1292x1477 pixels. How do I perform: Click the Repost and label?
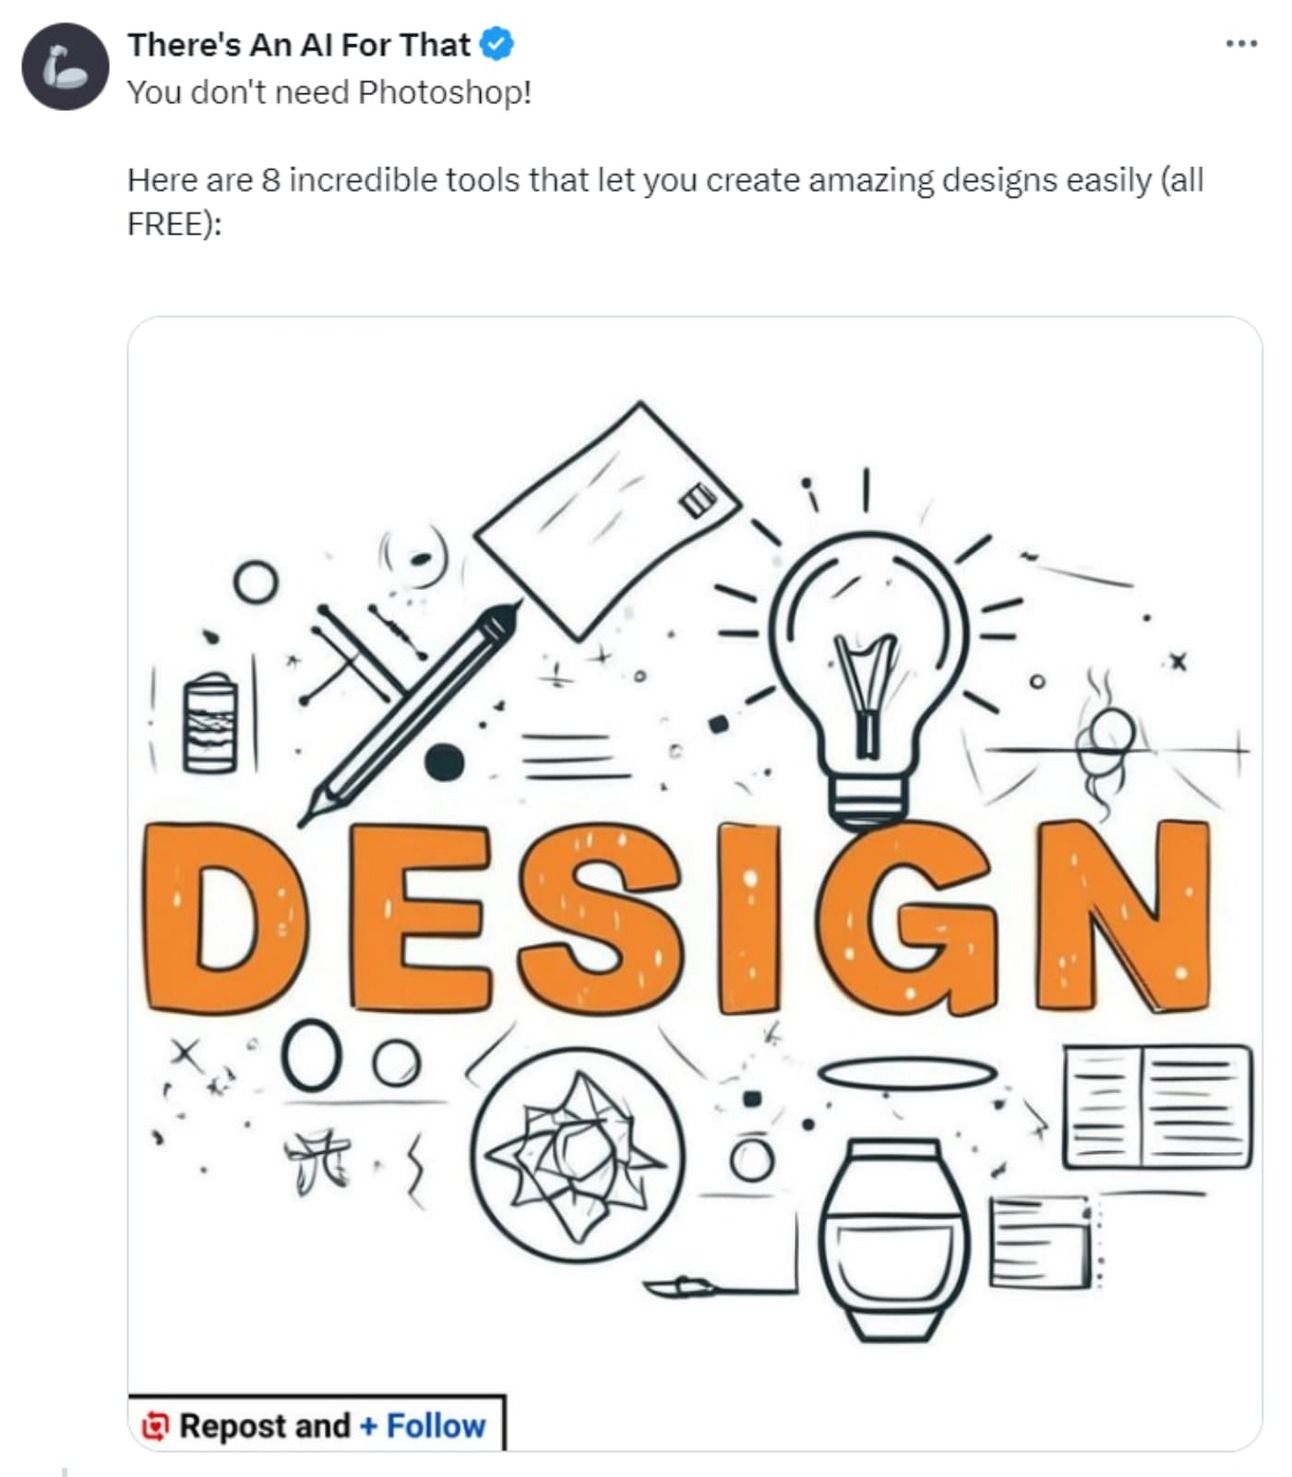click(265, 1425)
